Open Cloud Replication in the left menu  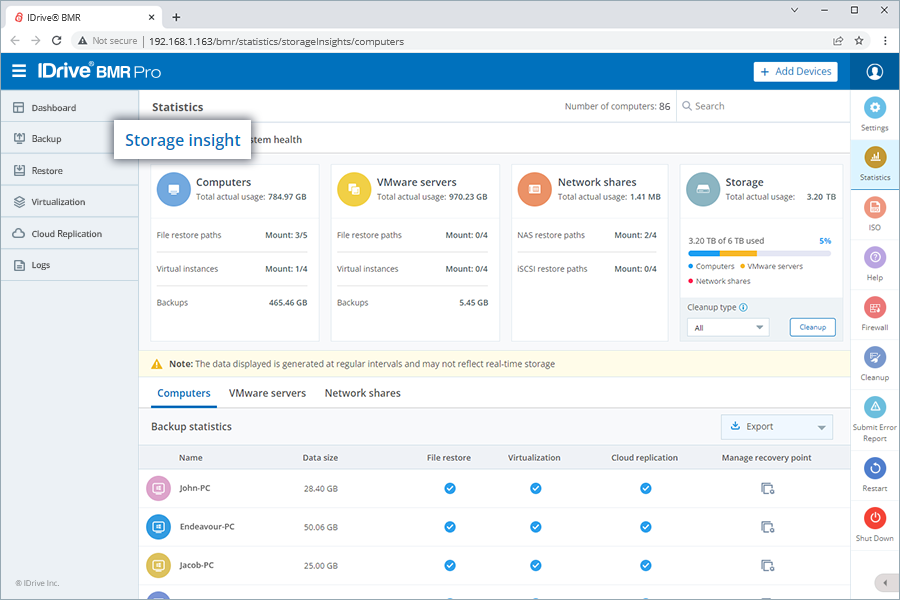tap(69, 234)
